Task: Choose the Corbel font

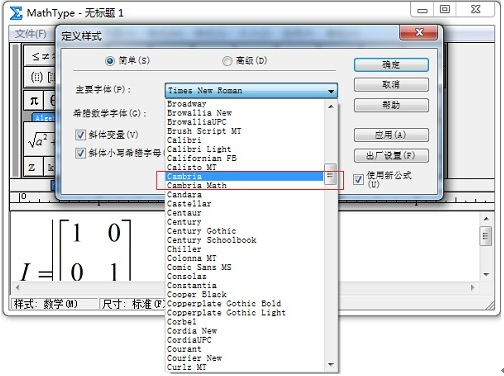Action: click(244, 322)
